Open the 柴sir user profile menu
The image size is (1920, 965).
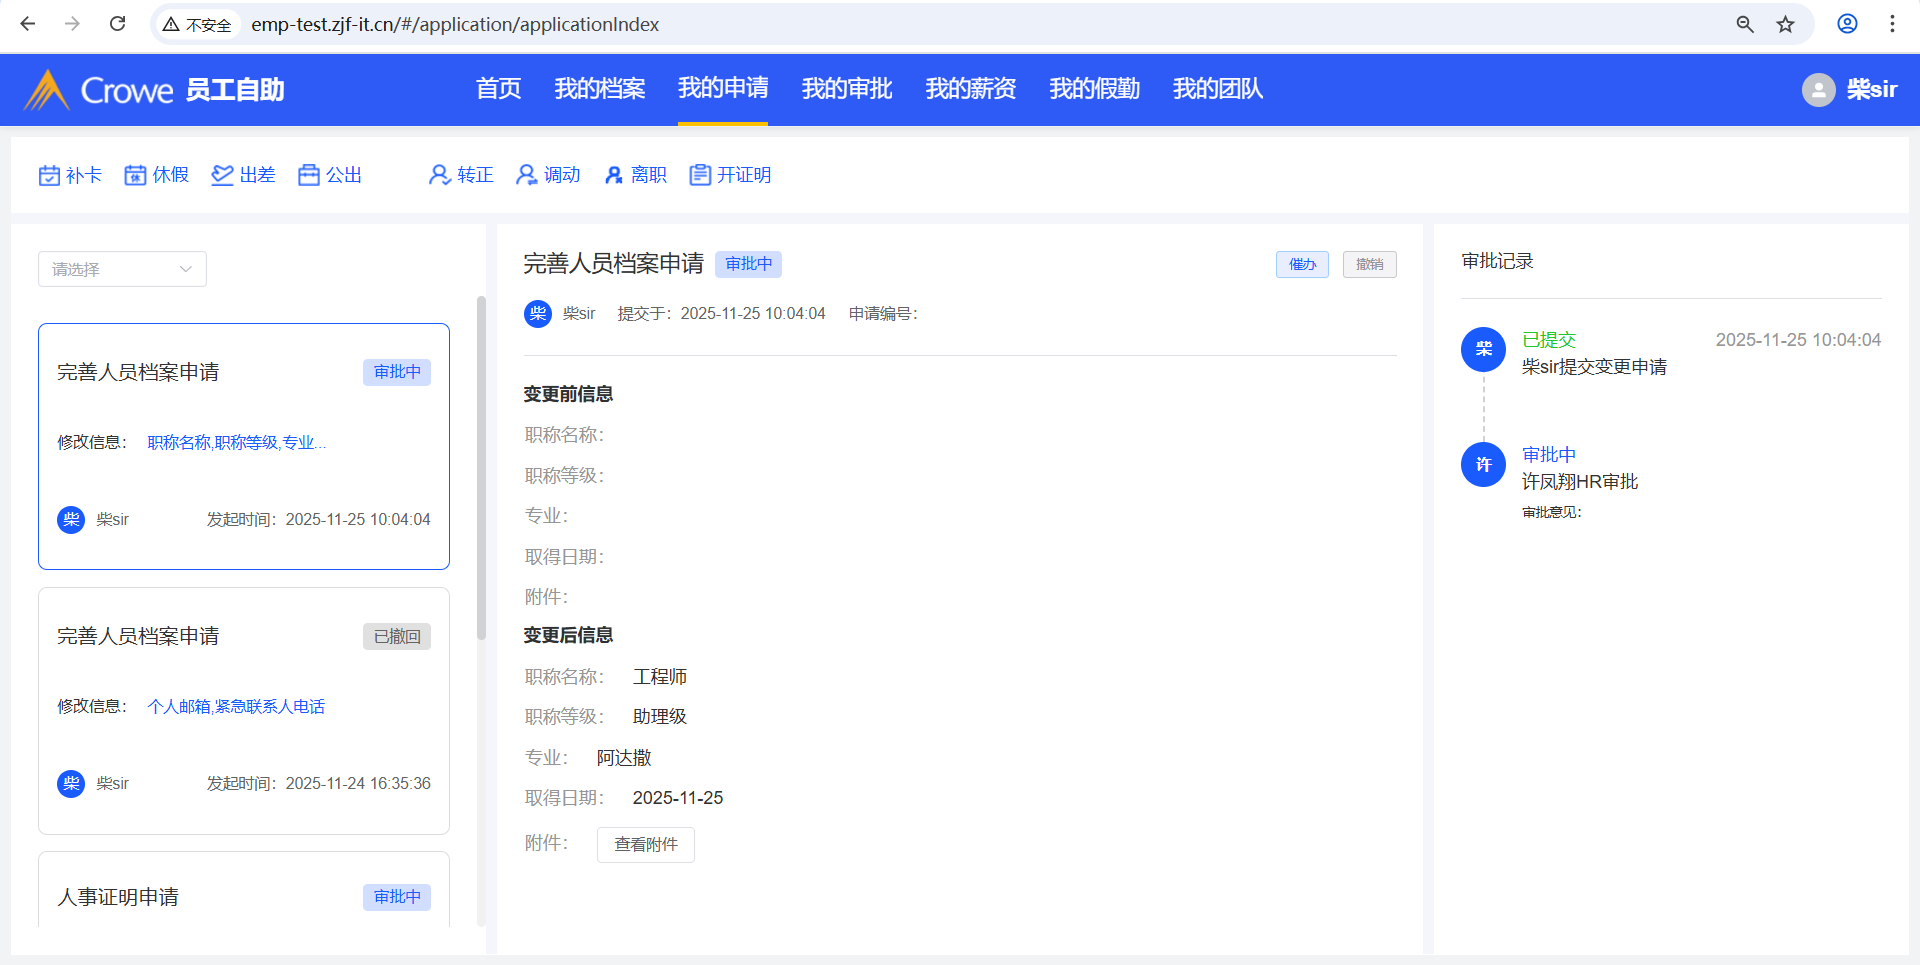(1849, 90)
